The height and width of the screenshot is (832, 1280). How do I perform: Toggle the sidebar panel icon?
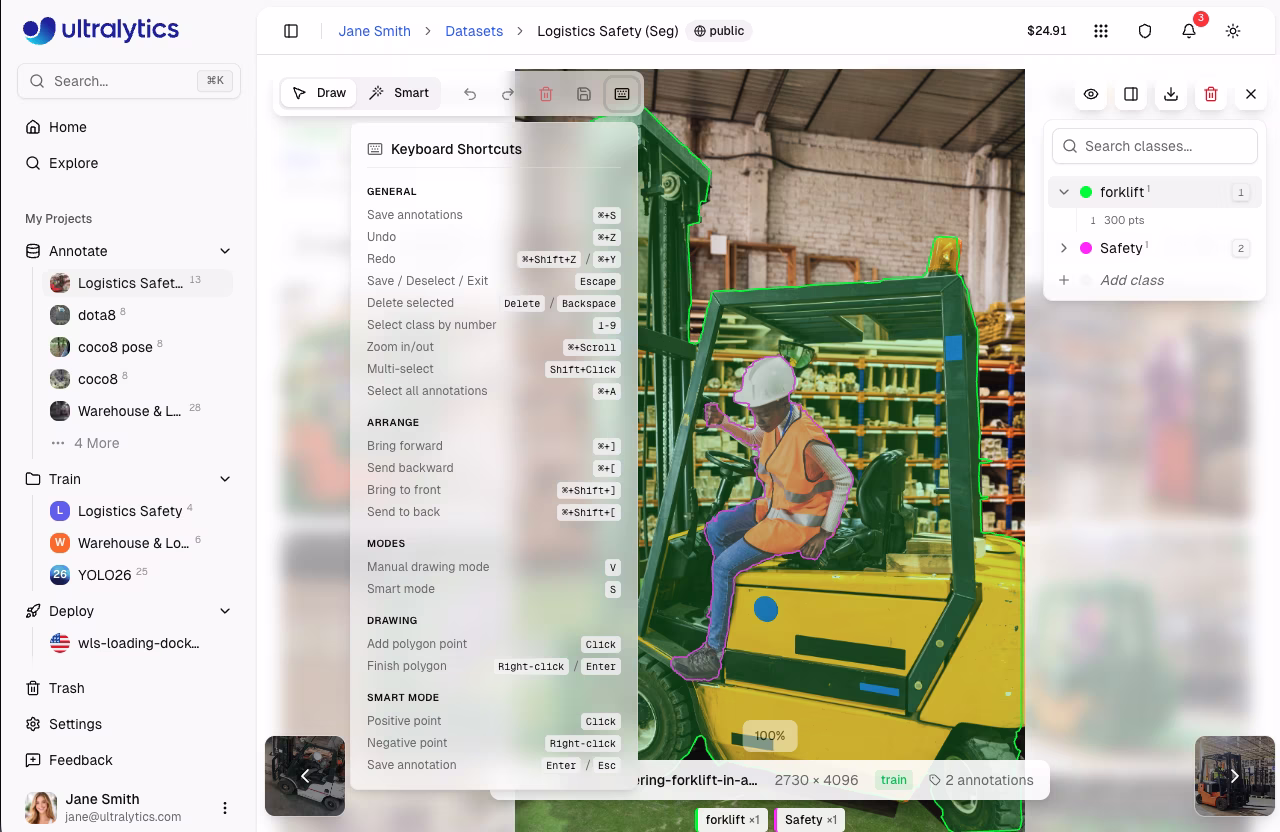pyautogui.click(x=291, y=31)
